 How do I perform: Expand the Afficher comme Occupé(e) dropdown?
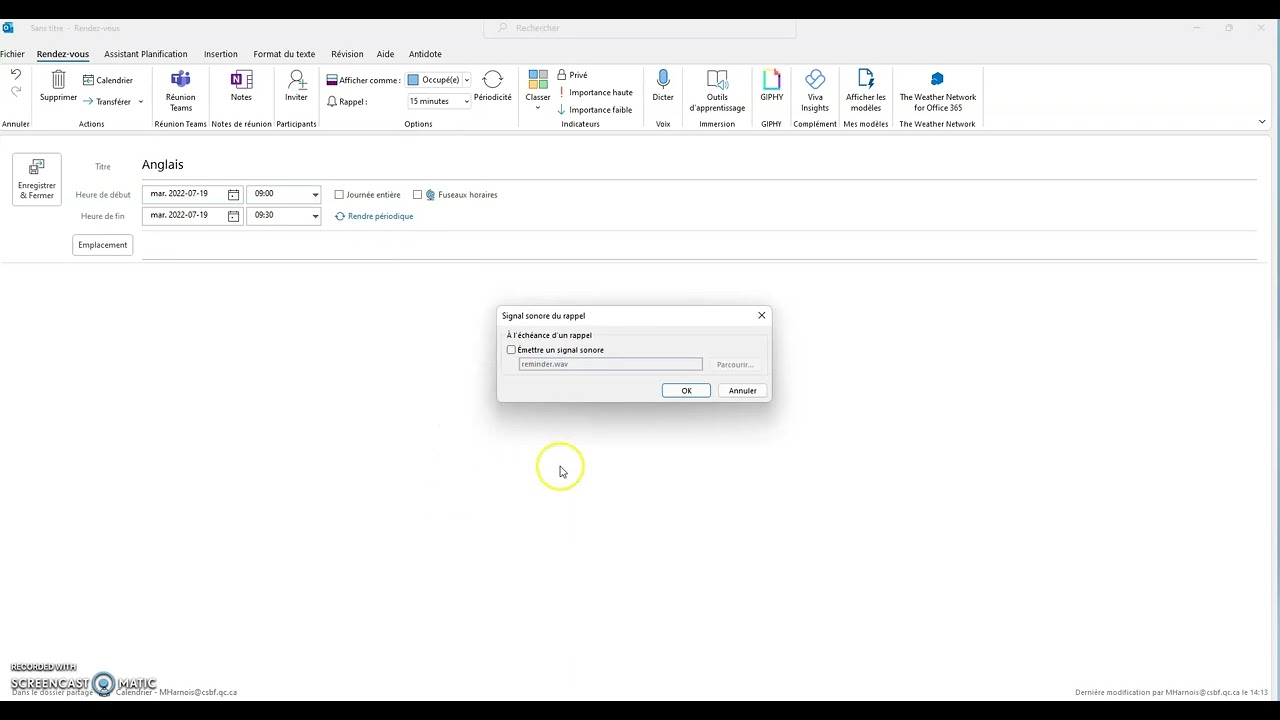pos(466,80)
